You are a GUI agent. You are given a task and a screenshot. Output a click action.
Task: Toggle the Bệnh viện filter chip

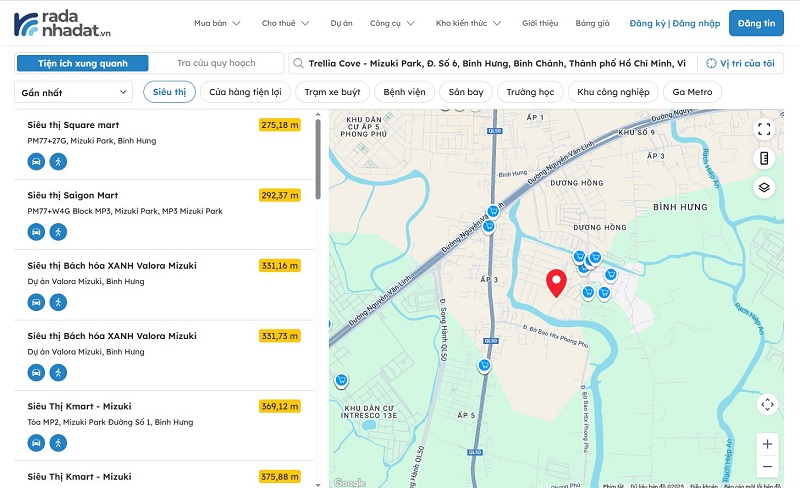tap(403, 92)
